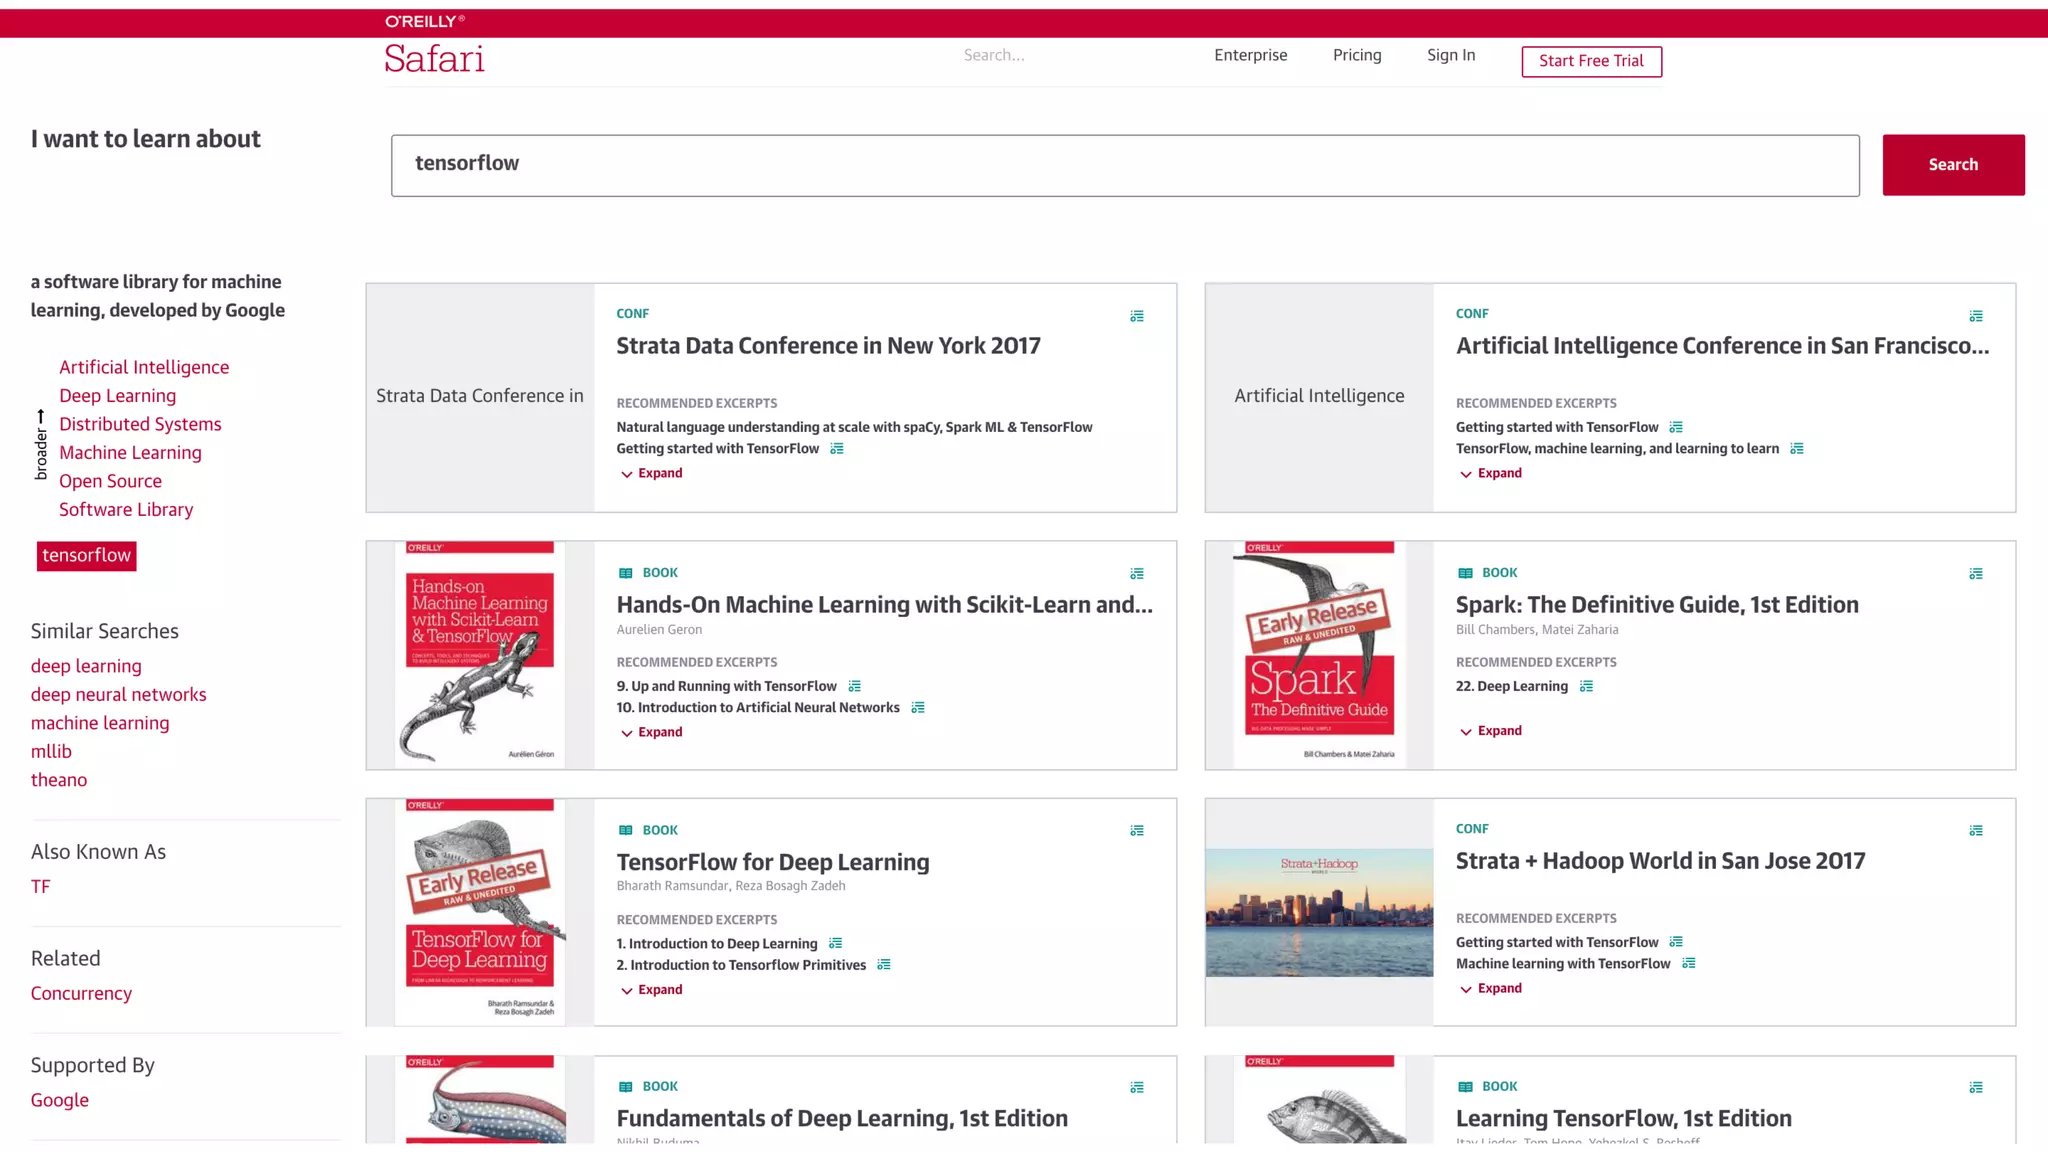Click list icon on Strata Data Conference card
2048x1152 pixels.
point(1137,316)
